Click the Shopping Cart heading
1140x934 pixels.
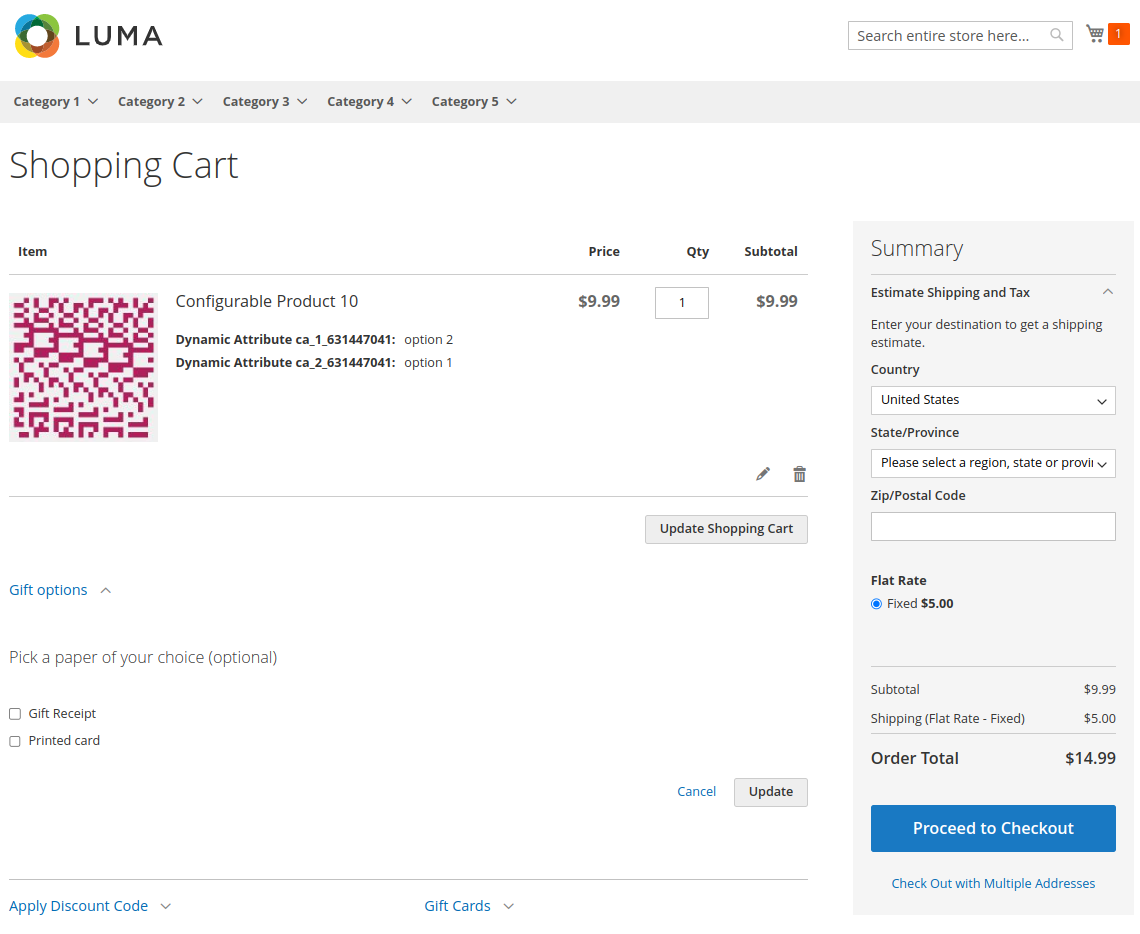124,166
